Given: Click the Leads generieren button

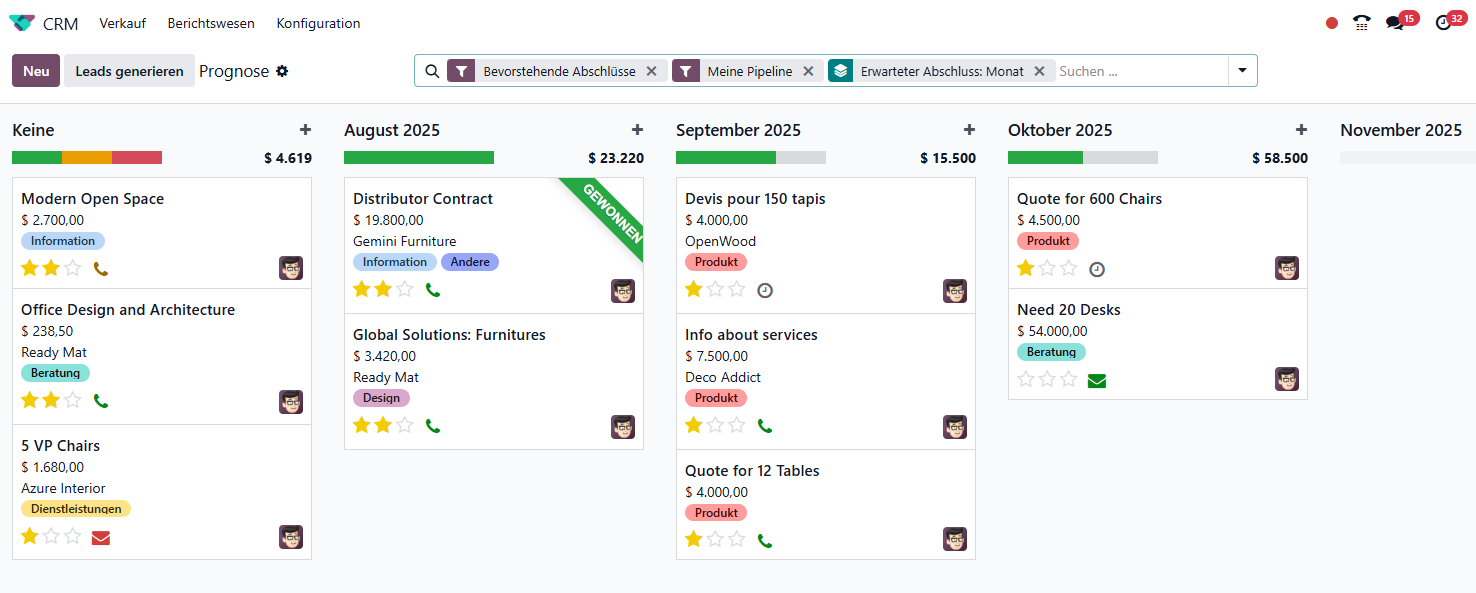Looking at the screenshot, I should point(129,71).
